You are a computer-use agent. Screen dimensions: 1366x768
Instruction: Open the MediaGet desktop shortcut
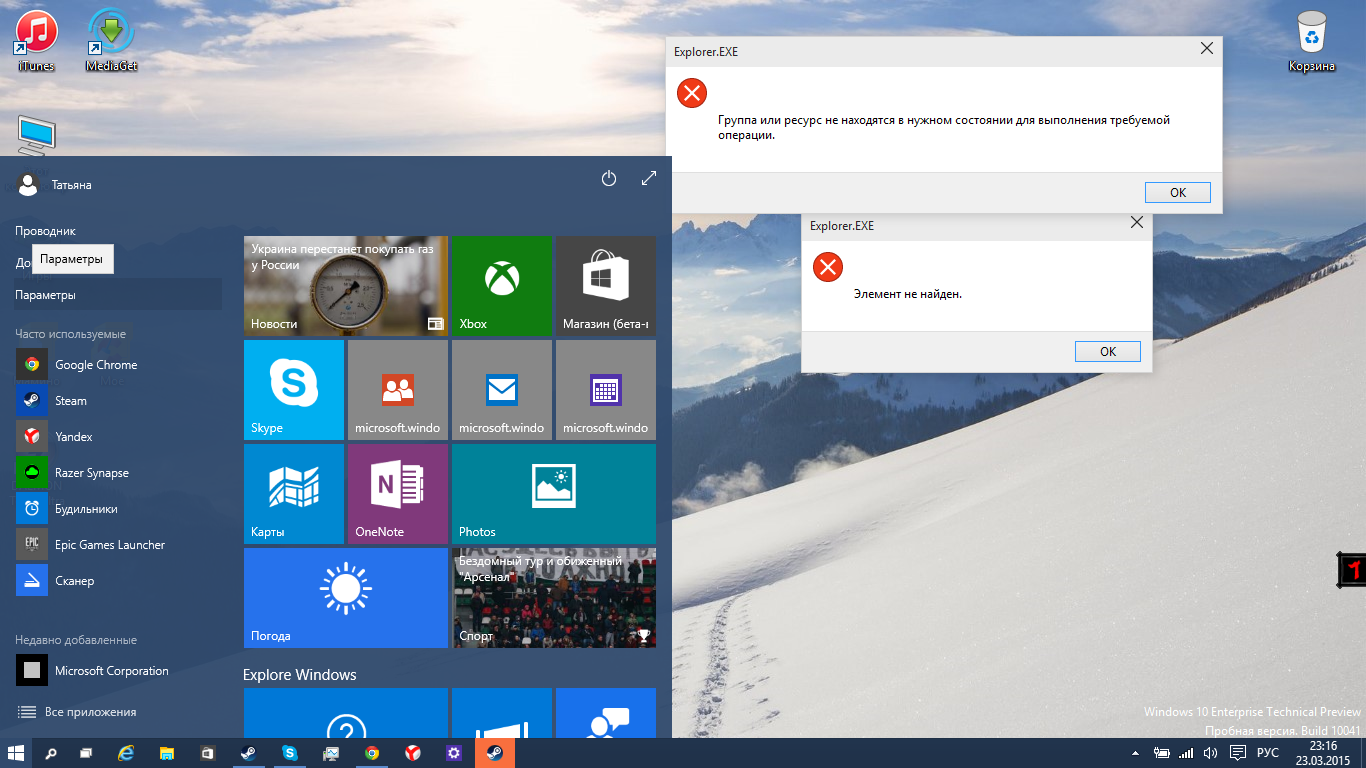(112, 40)
